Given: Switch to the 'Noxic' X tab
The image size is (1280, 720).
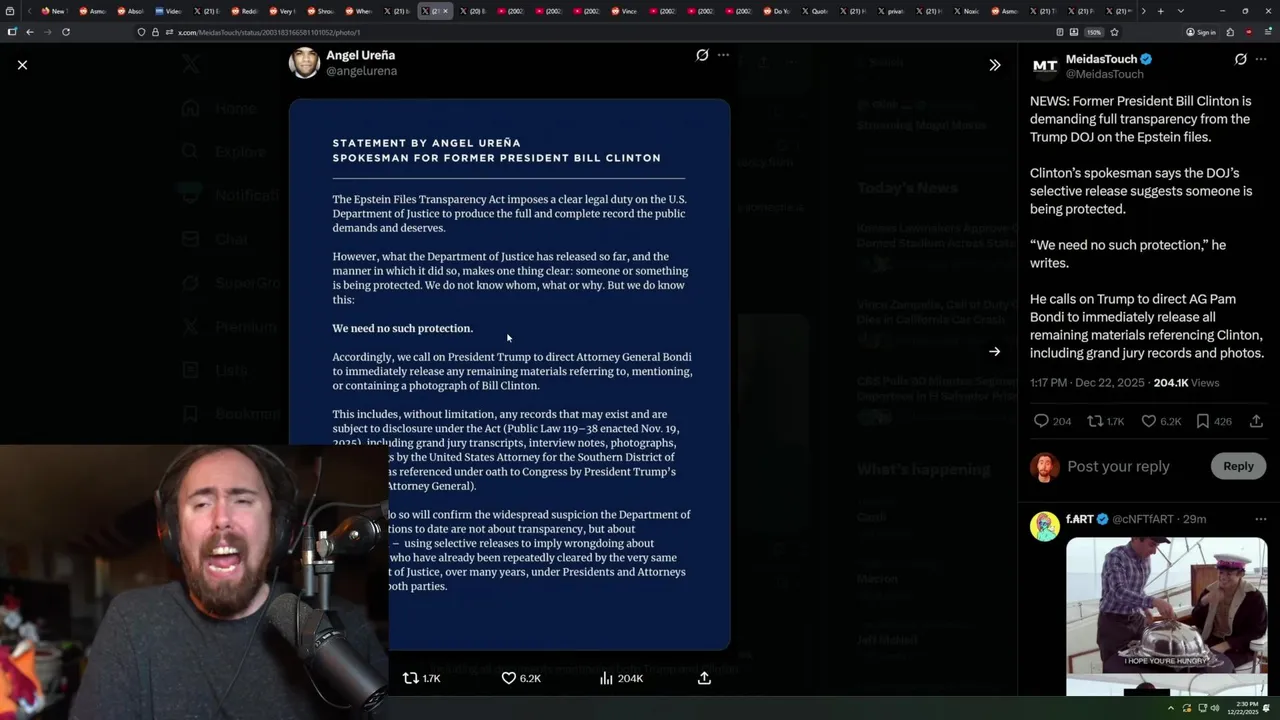Looking at the screenshot, I should (967, 11).
